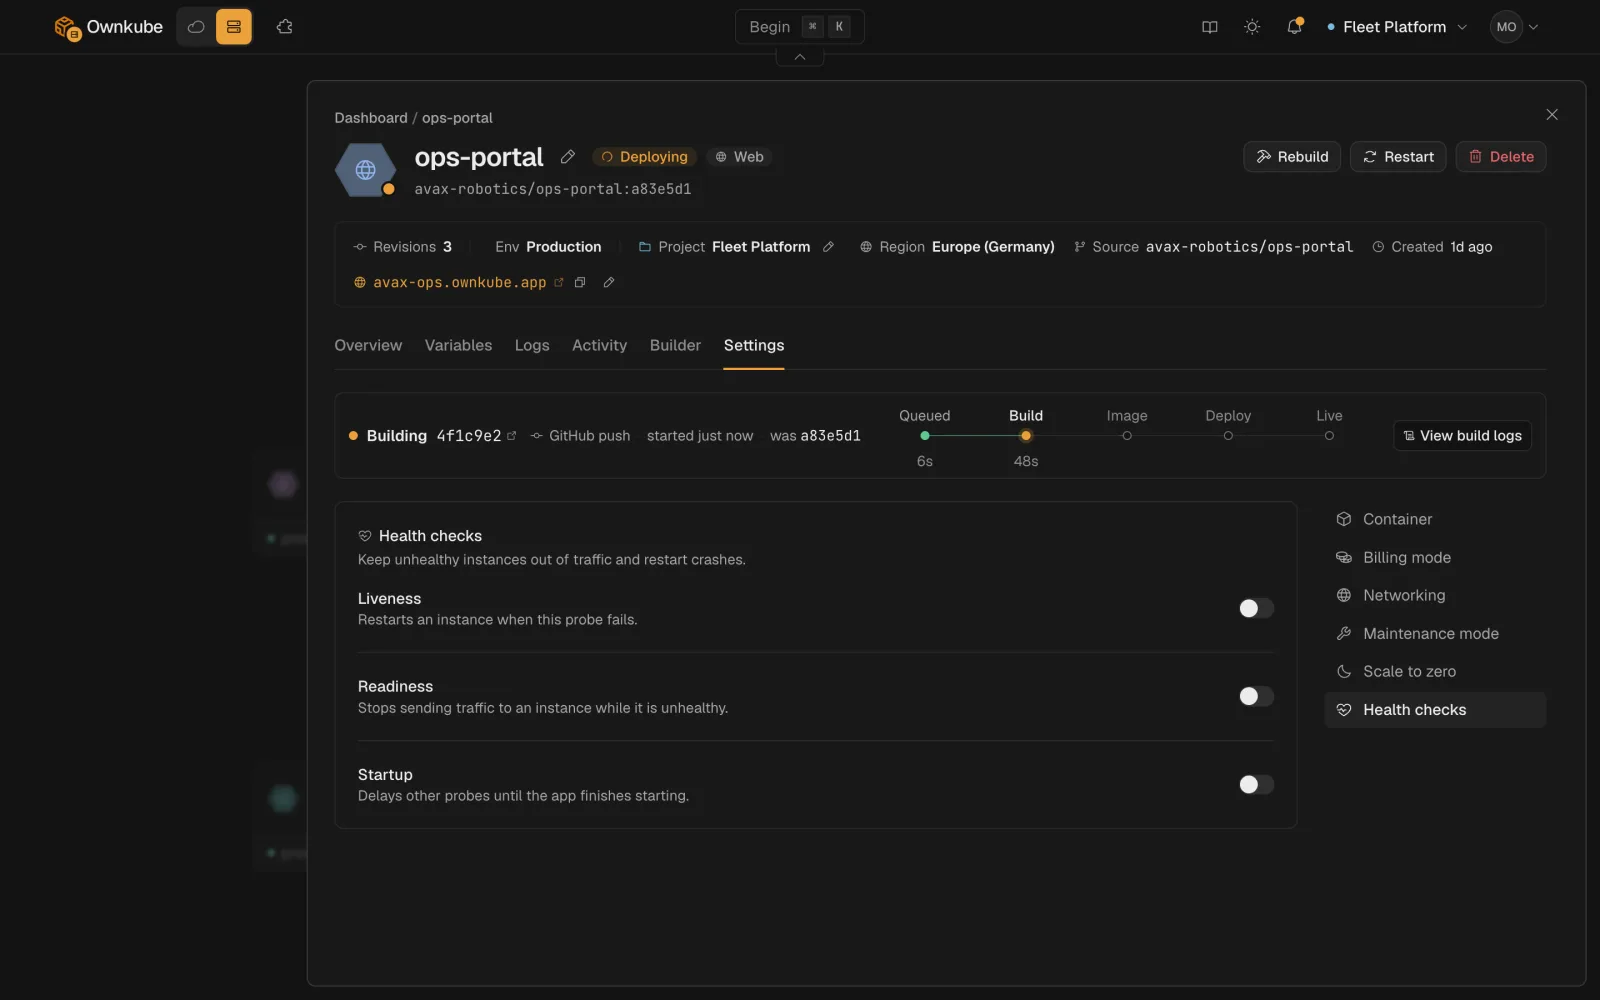Edit the domain pencil icon
1600x1000 pixels.
[608, 283]
